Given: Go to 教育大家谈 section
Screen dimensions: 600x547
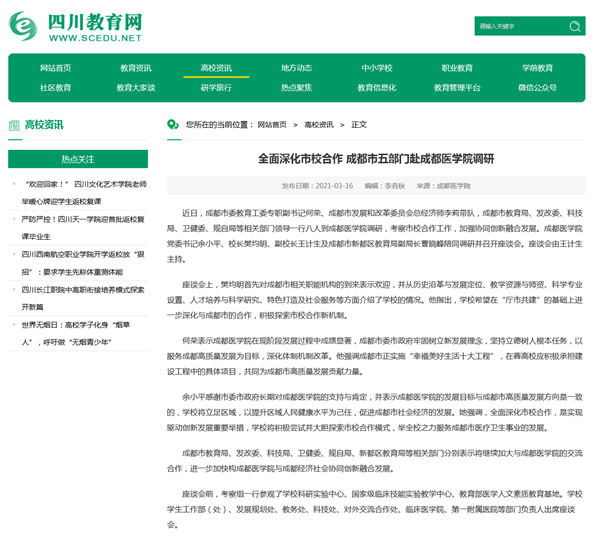Looking at the screenshot, I should 136,88.
